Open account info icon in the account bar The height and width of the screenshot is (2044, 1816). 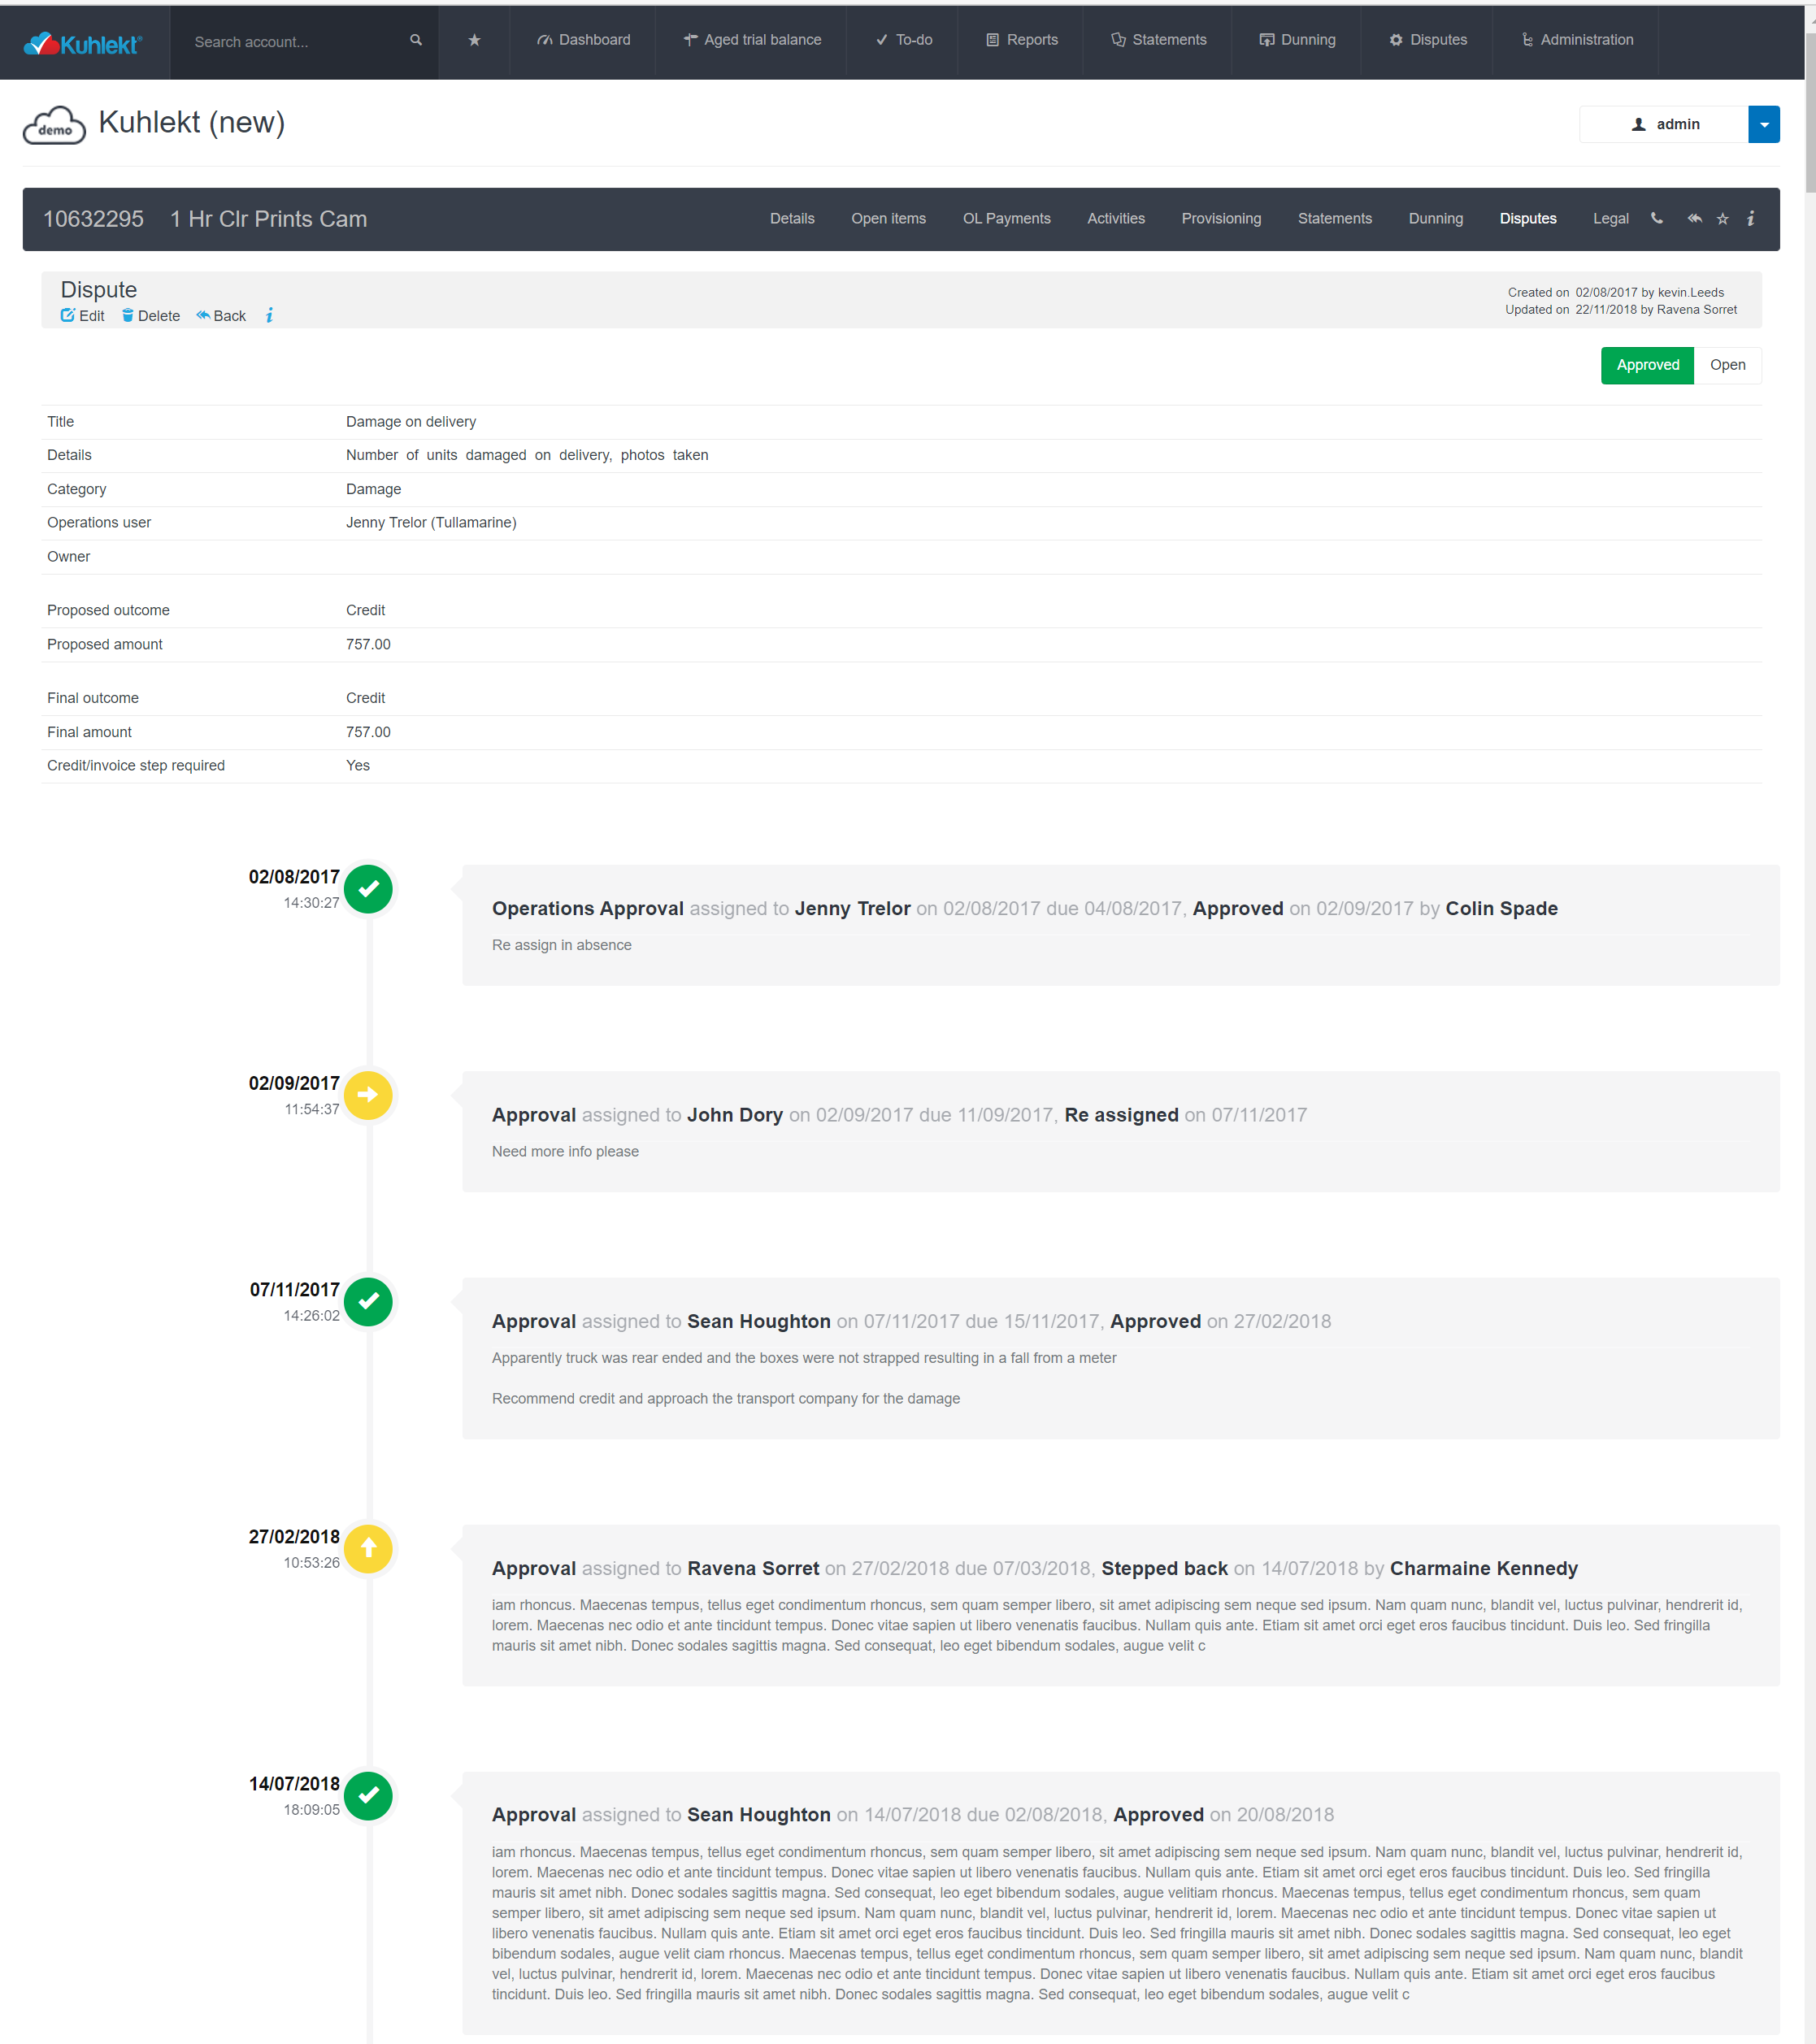pyautogui.click(x=1751, y=219)
